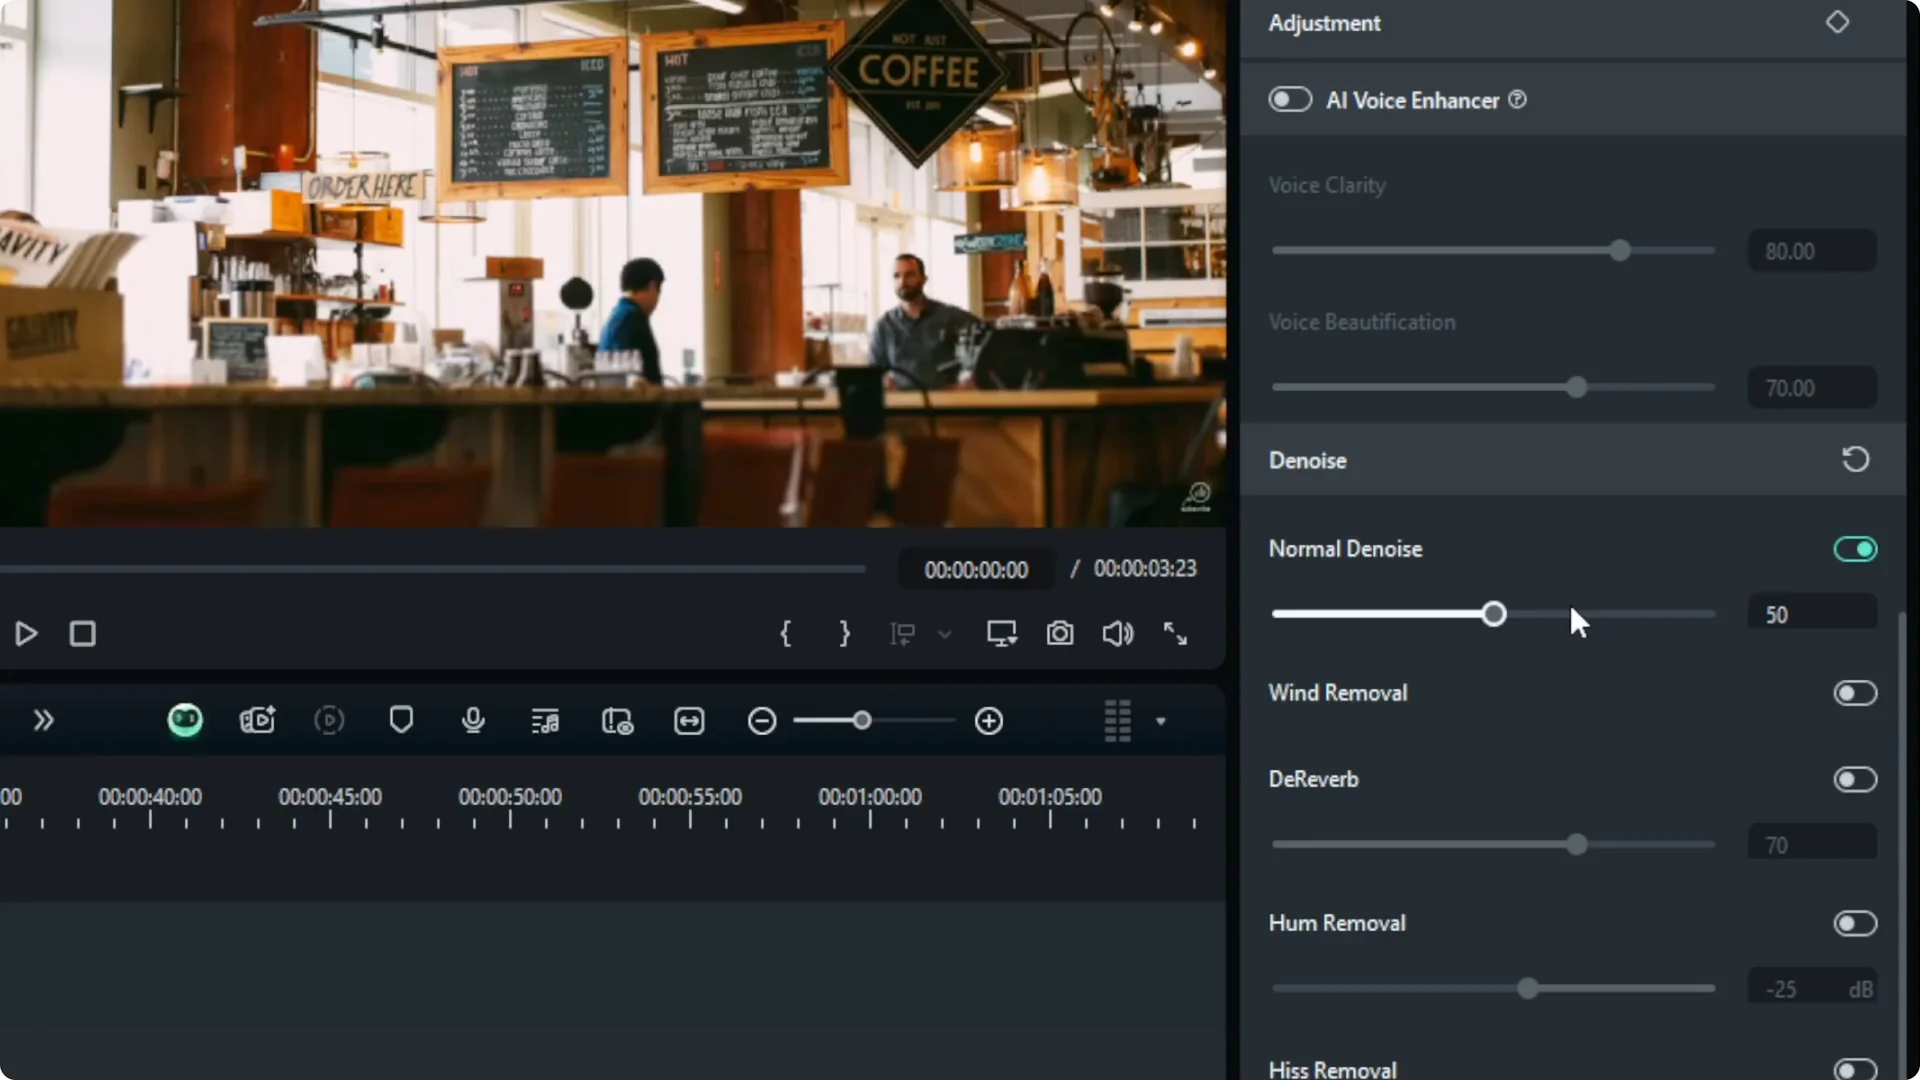1920x1080 pixels.
Task: Set the mark in point with the { icon
Action: 787,634
